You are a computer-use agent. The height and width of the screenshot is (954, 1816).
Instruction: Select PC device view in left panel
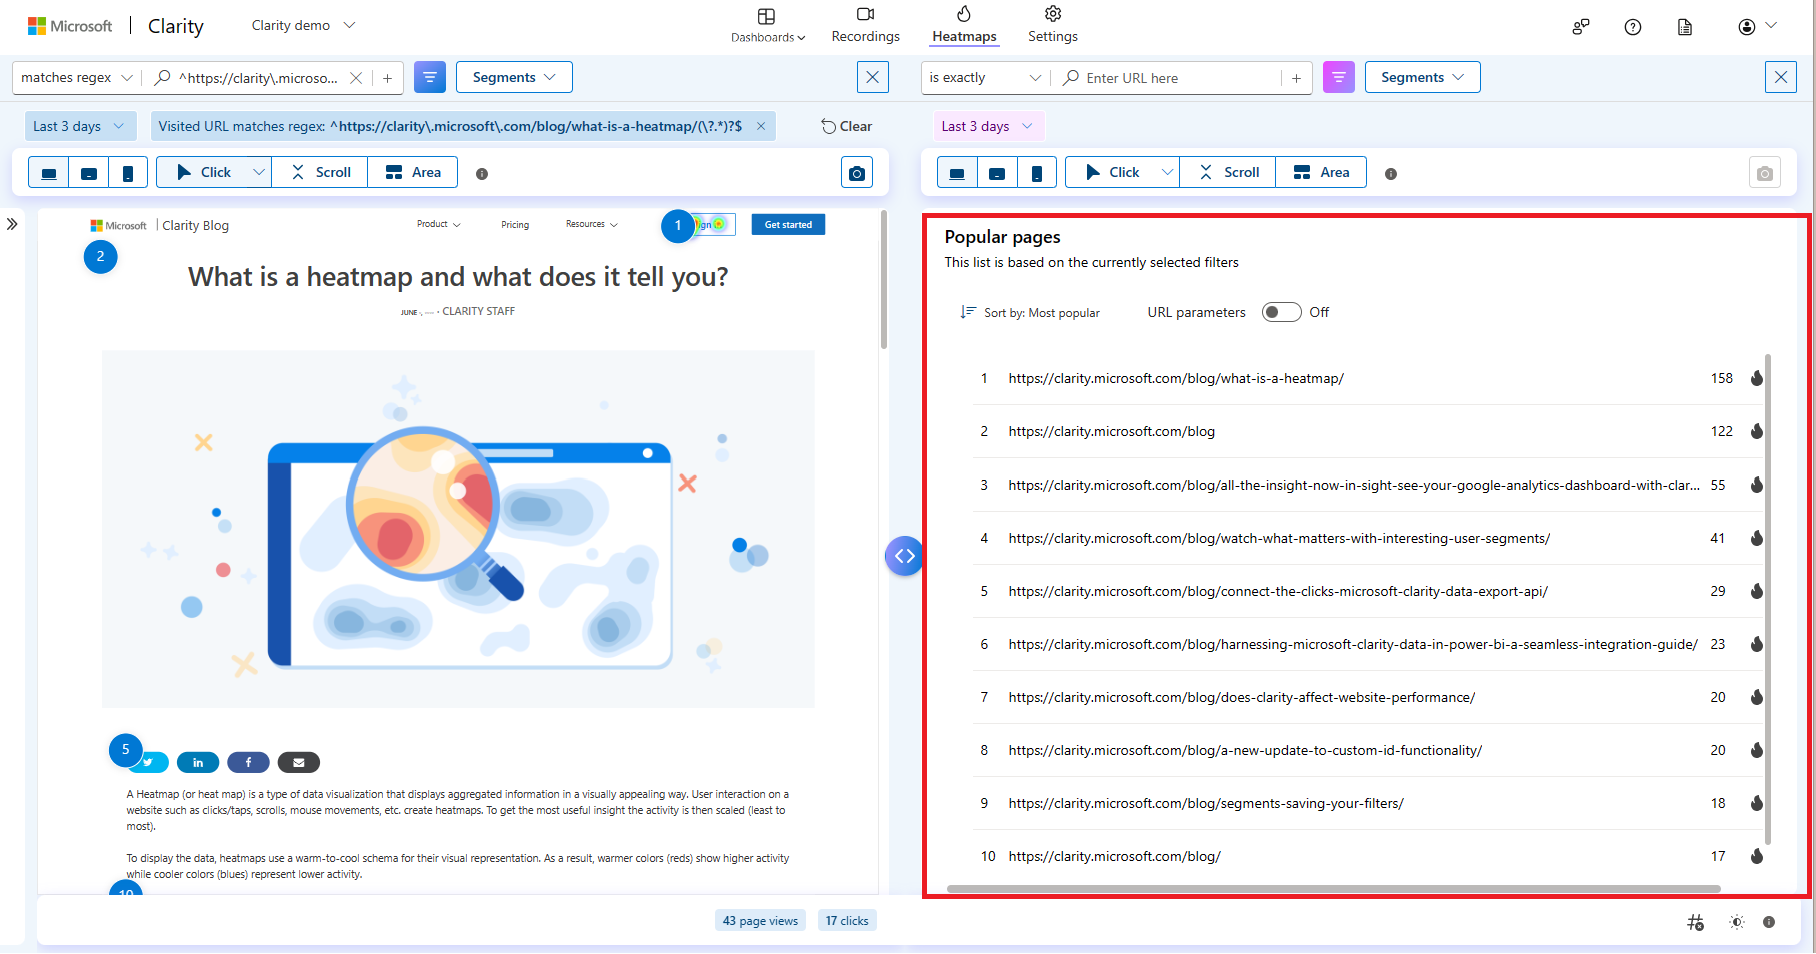(49, 173)
